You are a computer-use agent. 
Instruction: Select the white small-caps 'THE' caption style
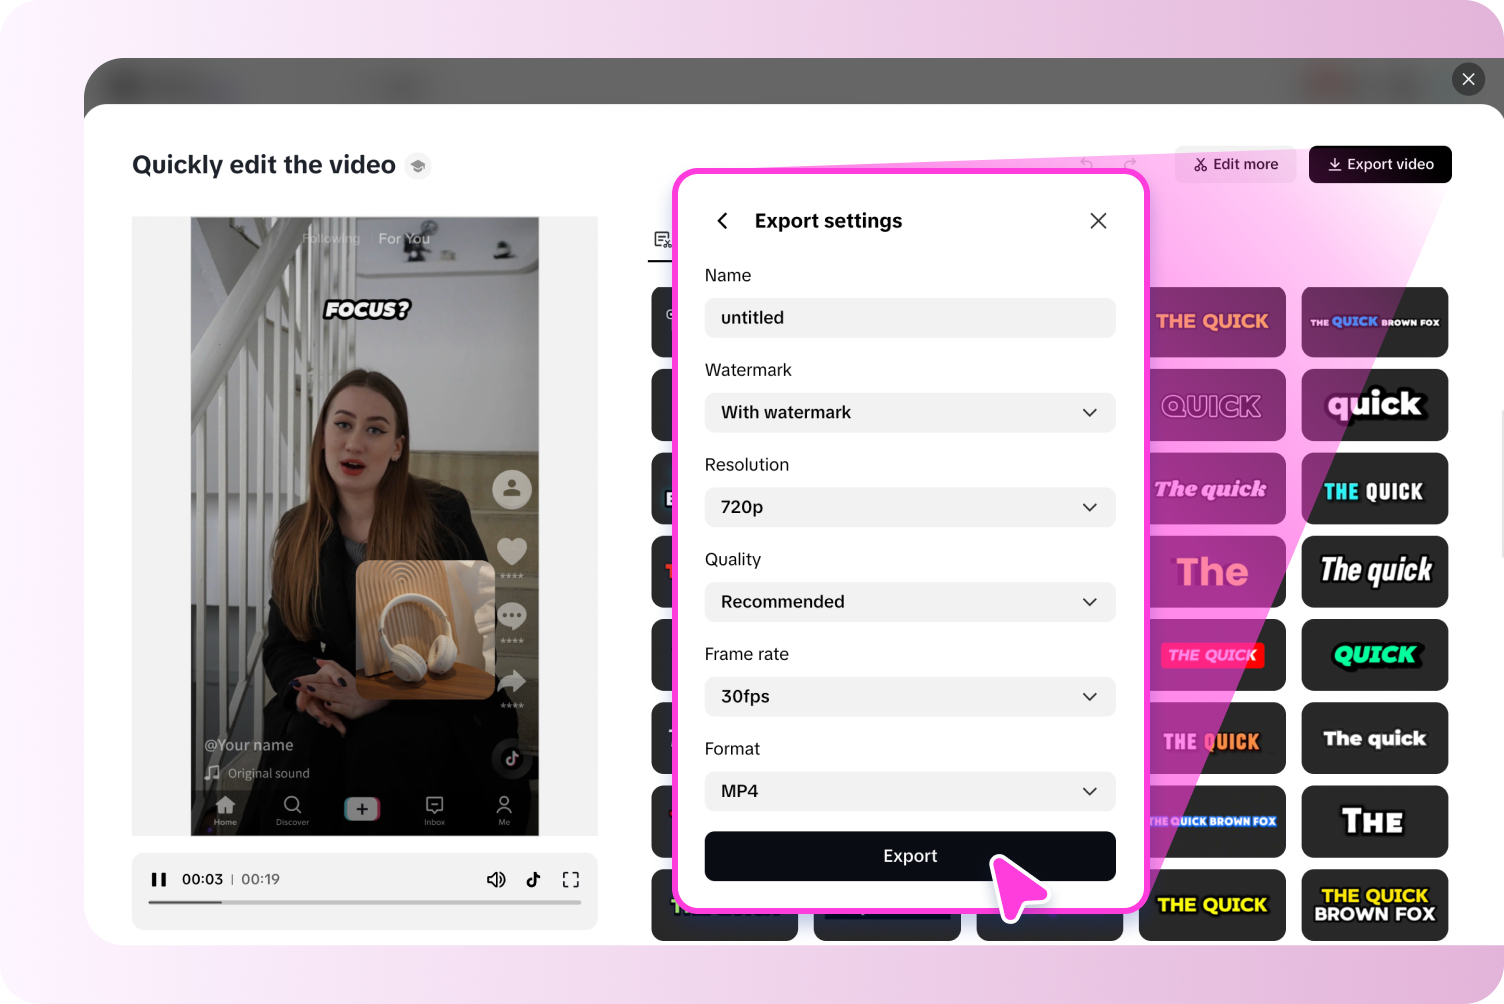pos(1375,822)
